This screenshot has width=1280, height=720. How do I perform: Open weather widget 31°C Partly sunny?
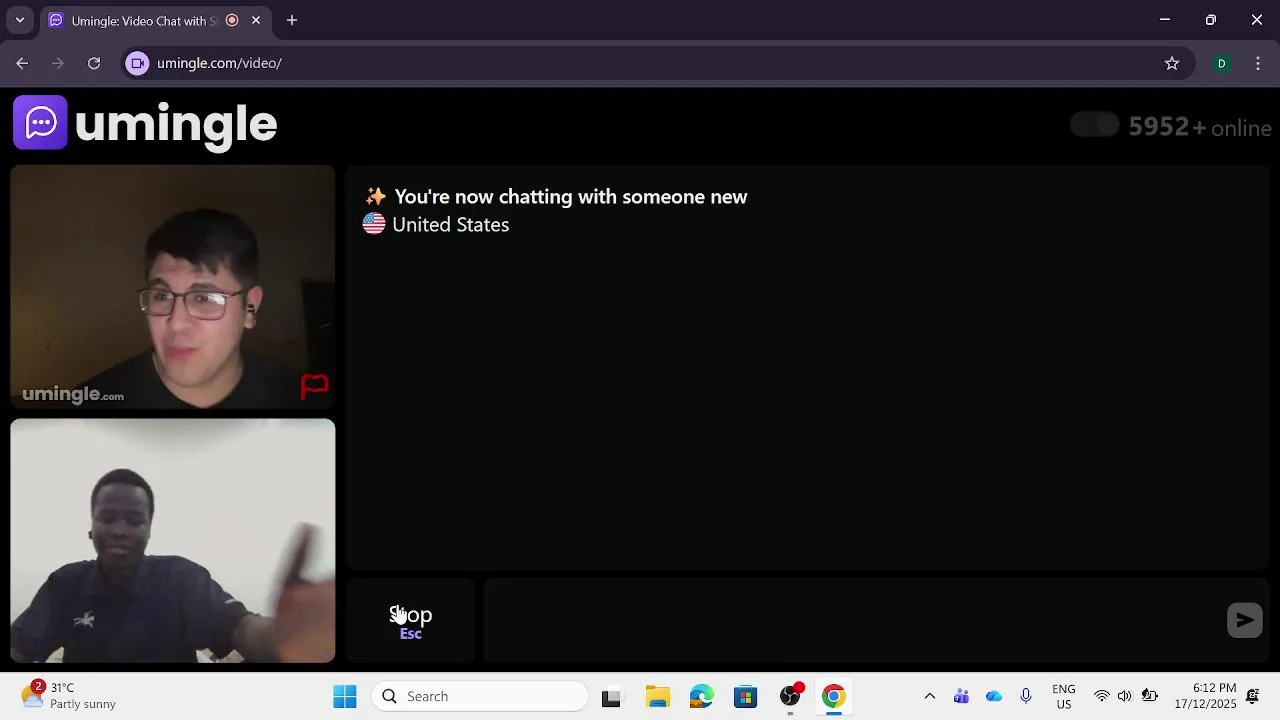(68, 696)
